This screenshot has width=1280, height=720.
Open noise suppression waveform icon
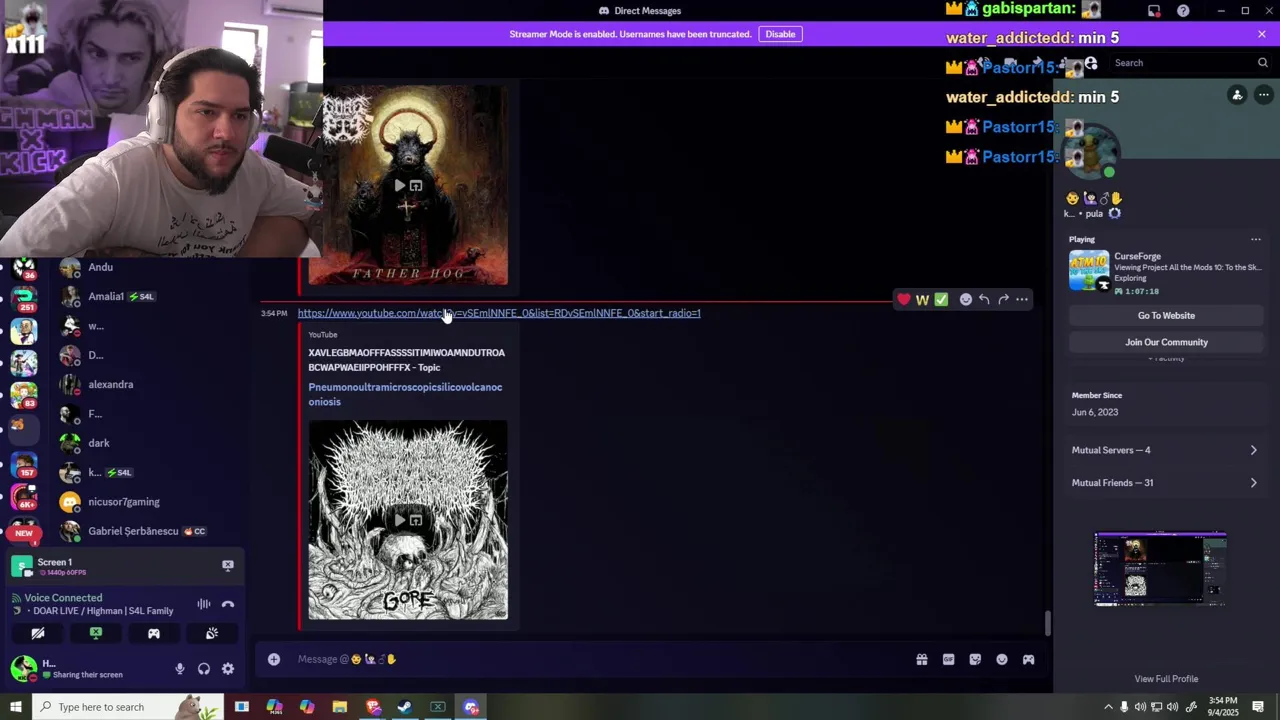click(x=204, y=604)
